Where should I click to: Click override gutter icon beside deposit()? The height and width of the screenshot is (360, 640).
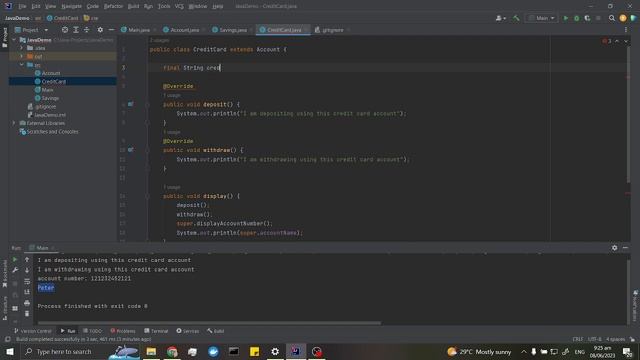pyautogui.click(x=131, y=104)
